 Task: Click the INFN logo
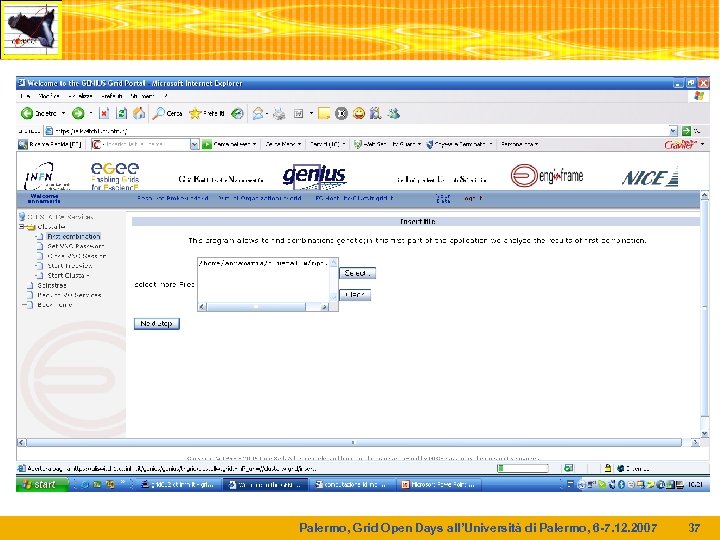tap(46, 176)
